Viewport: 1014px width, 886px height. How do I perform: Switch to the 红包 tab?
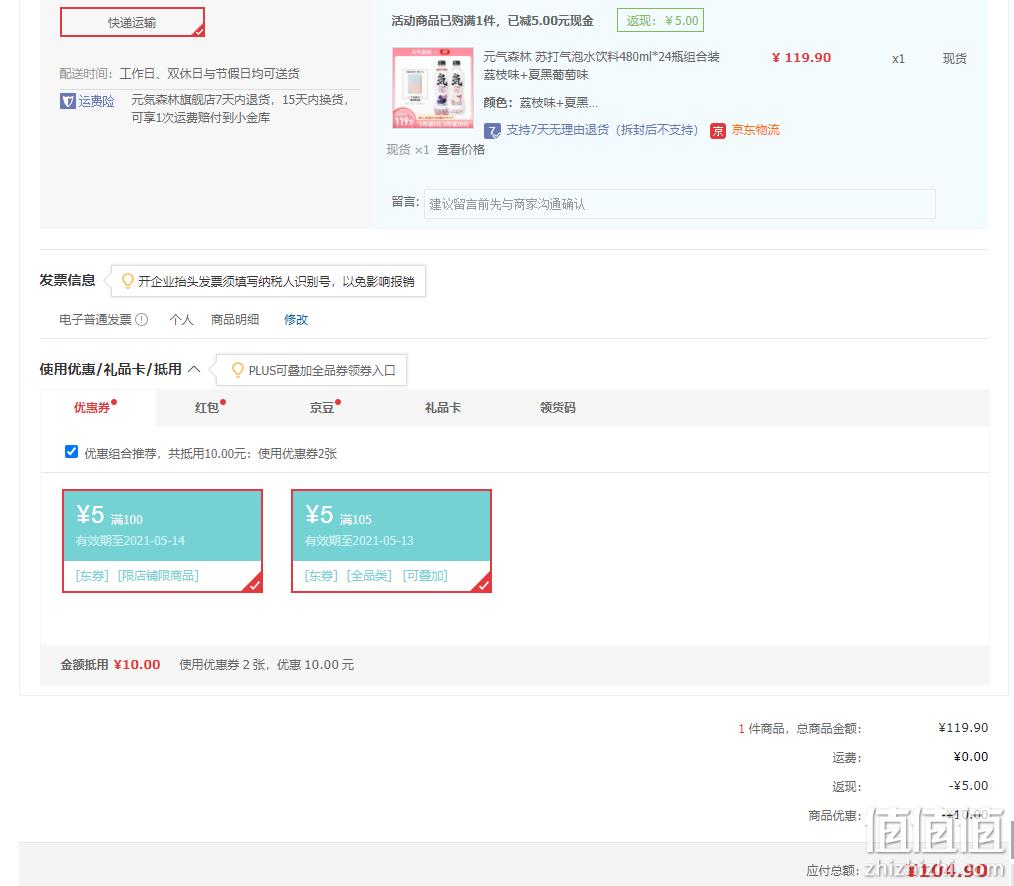(x=207, y=407)
